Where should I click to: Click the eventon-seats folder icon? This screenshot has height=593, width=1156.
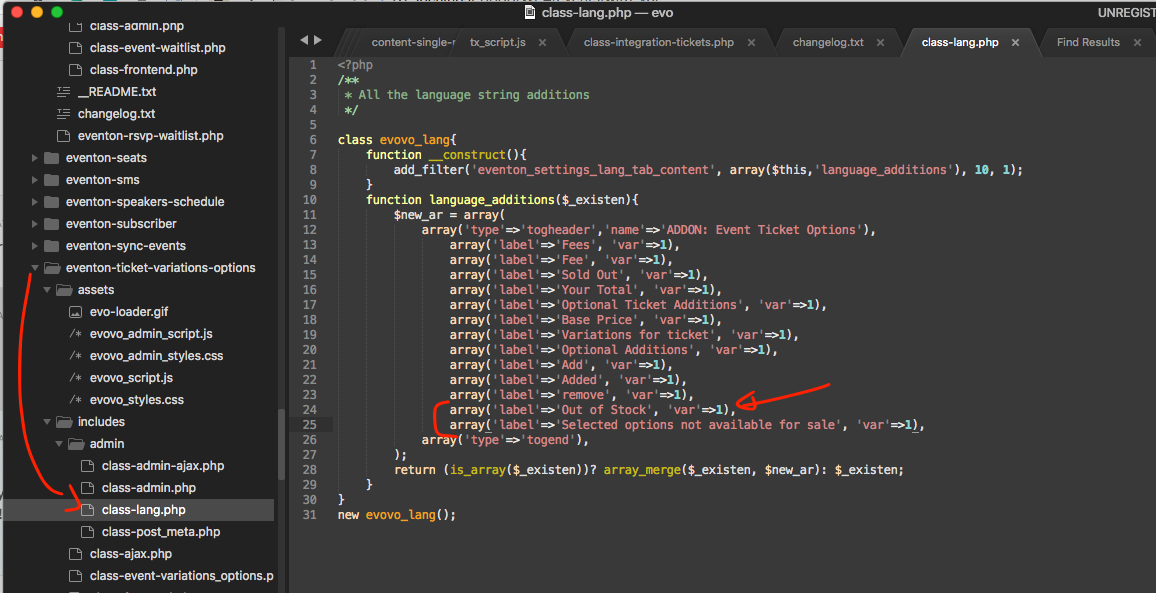click(x=52, y=158)
